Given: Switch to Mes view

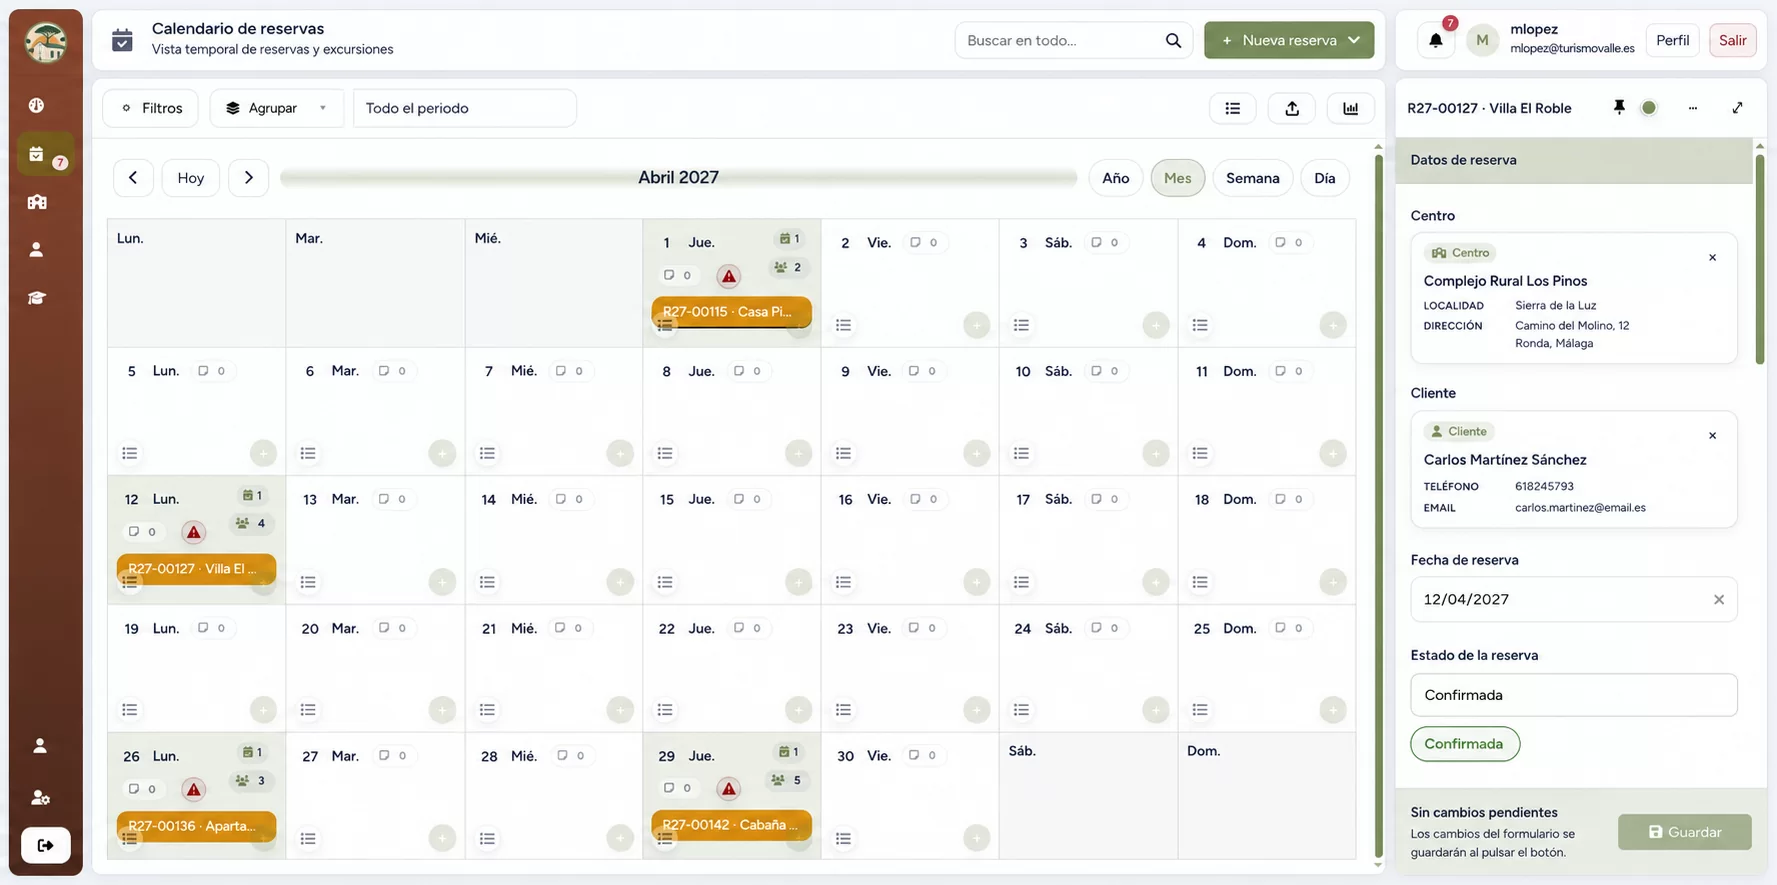Looking at the screenshot, I should tap(1178, 178).
